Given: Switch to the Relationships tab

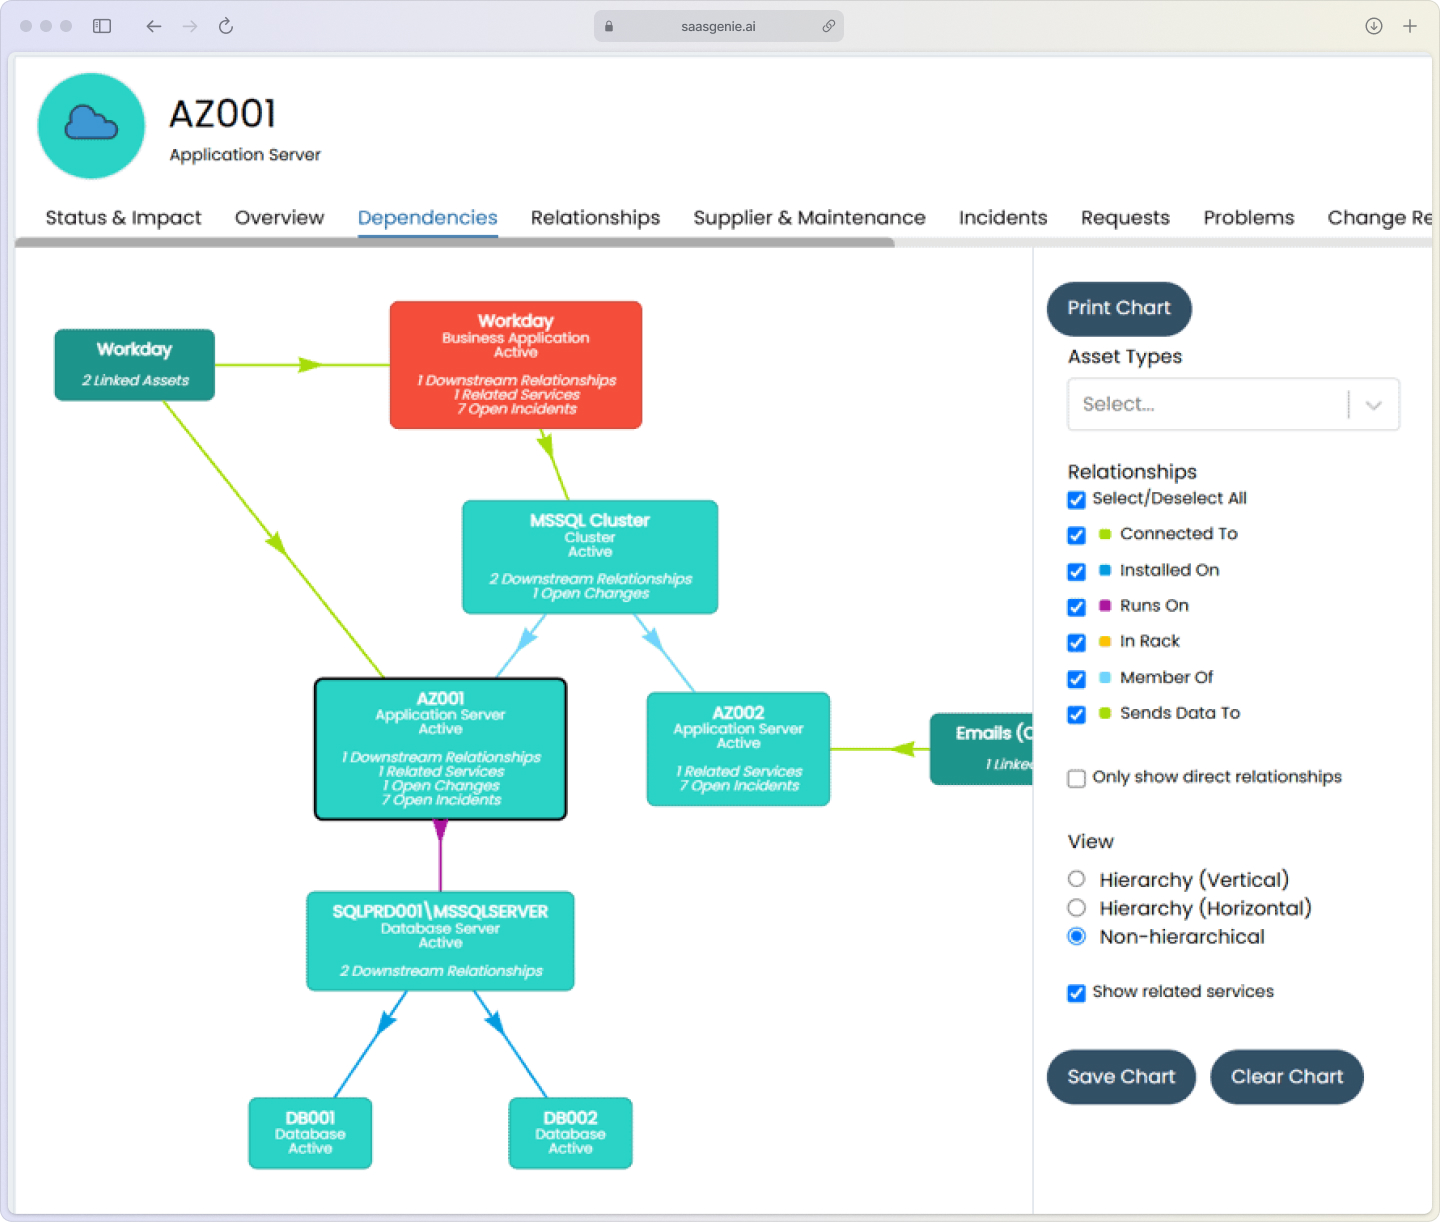Looking at the screenshot, I should (x=595, y=217).
